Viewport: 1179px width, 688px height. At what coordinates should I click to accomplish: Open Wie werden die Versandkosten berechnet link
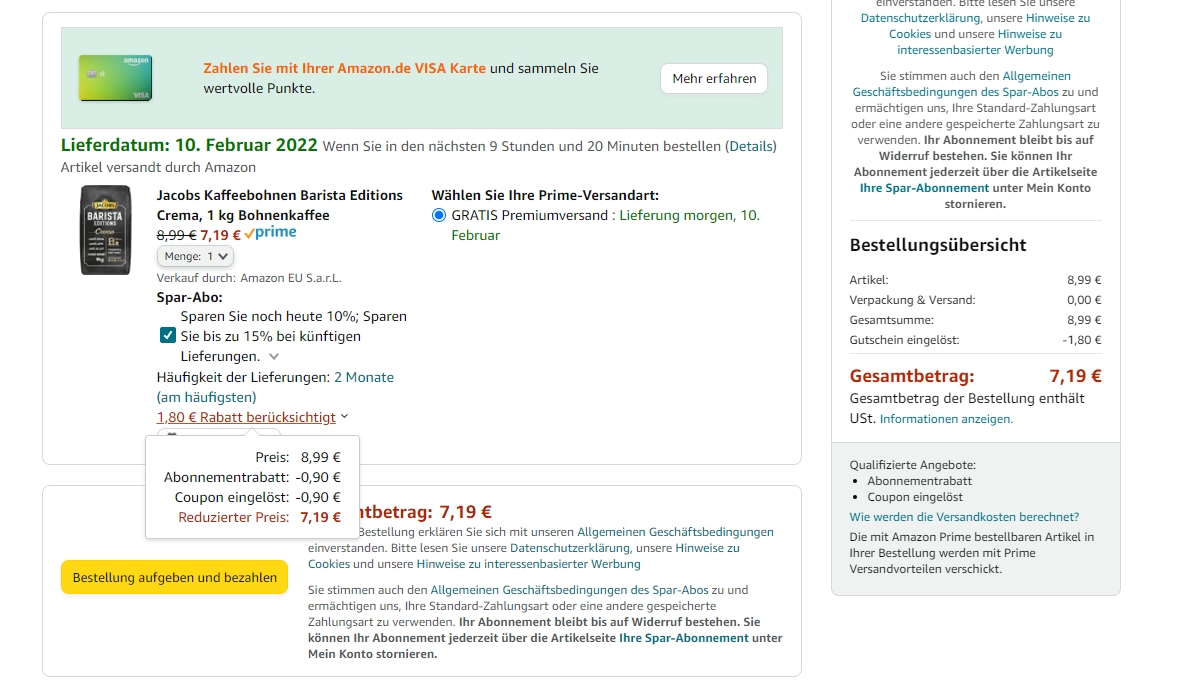tap(964, 517)
